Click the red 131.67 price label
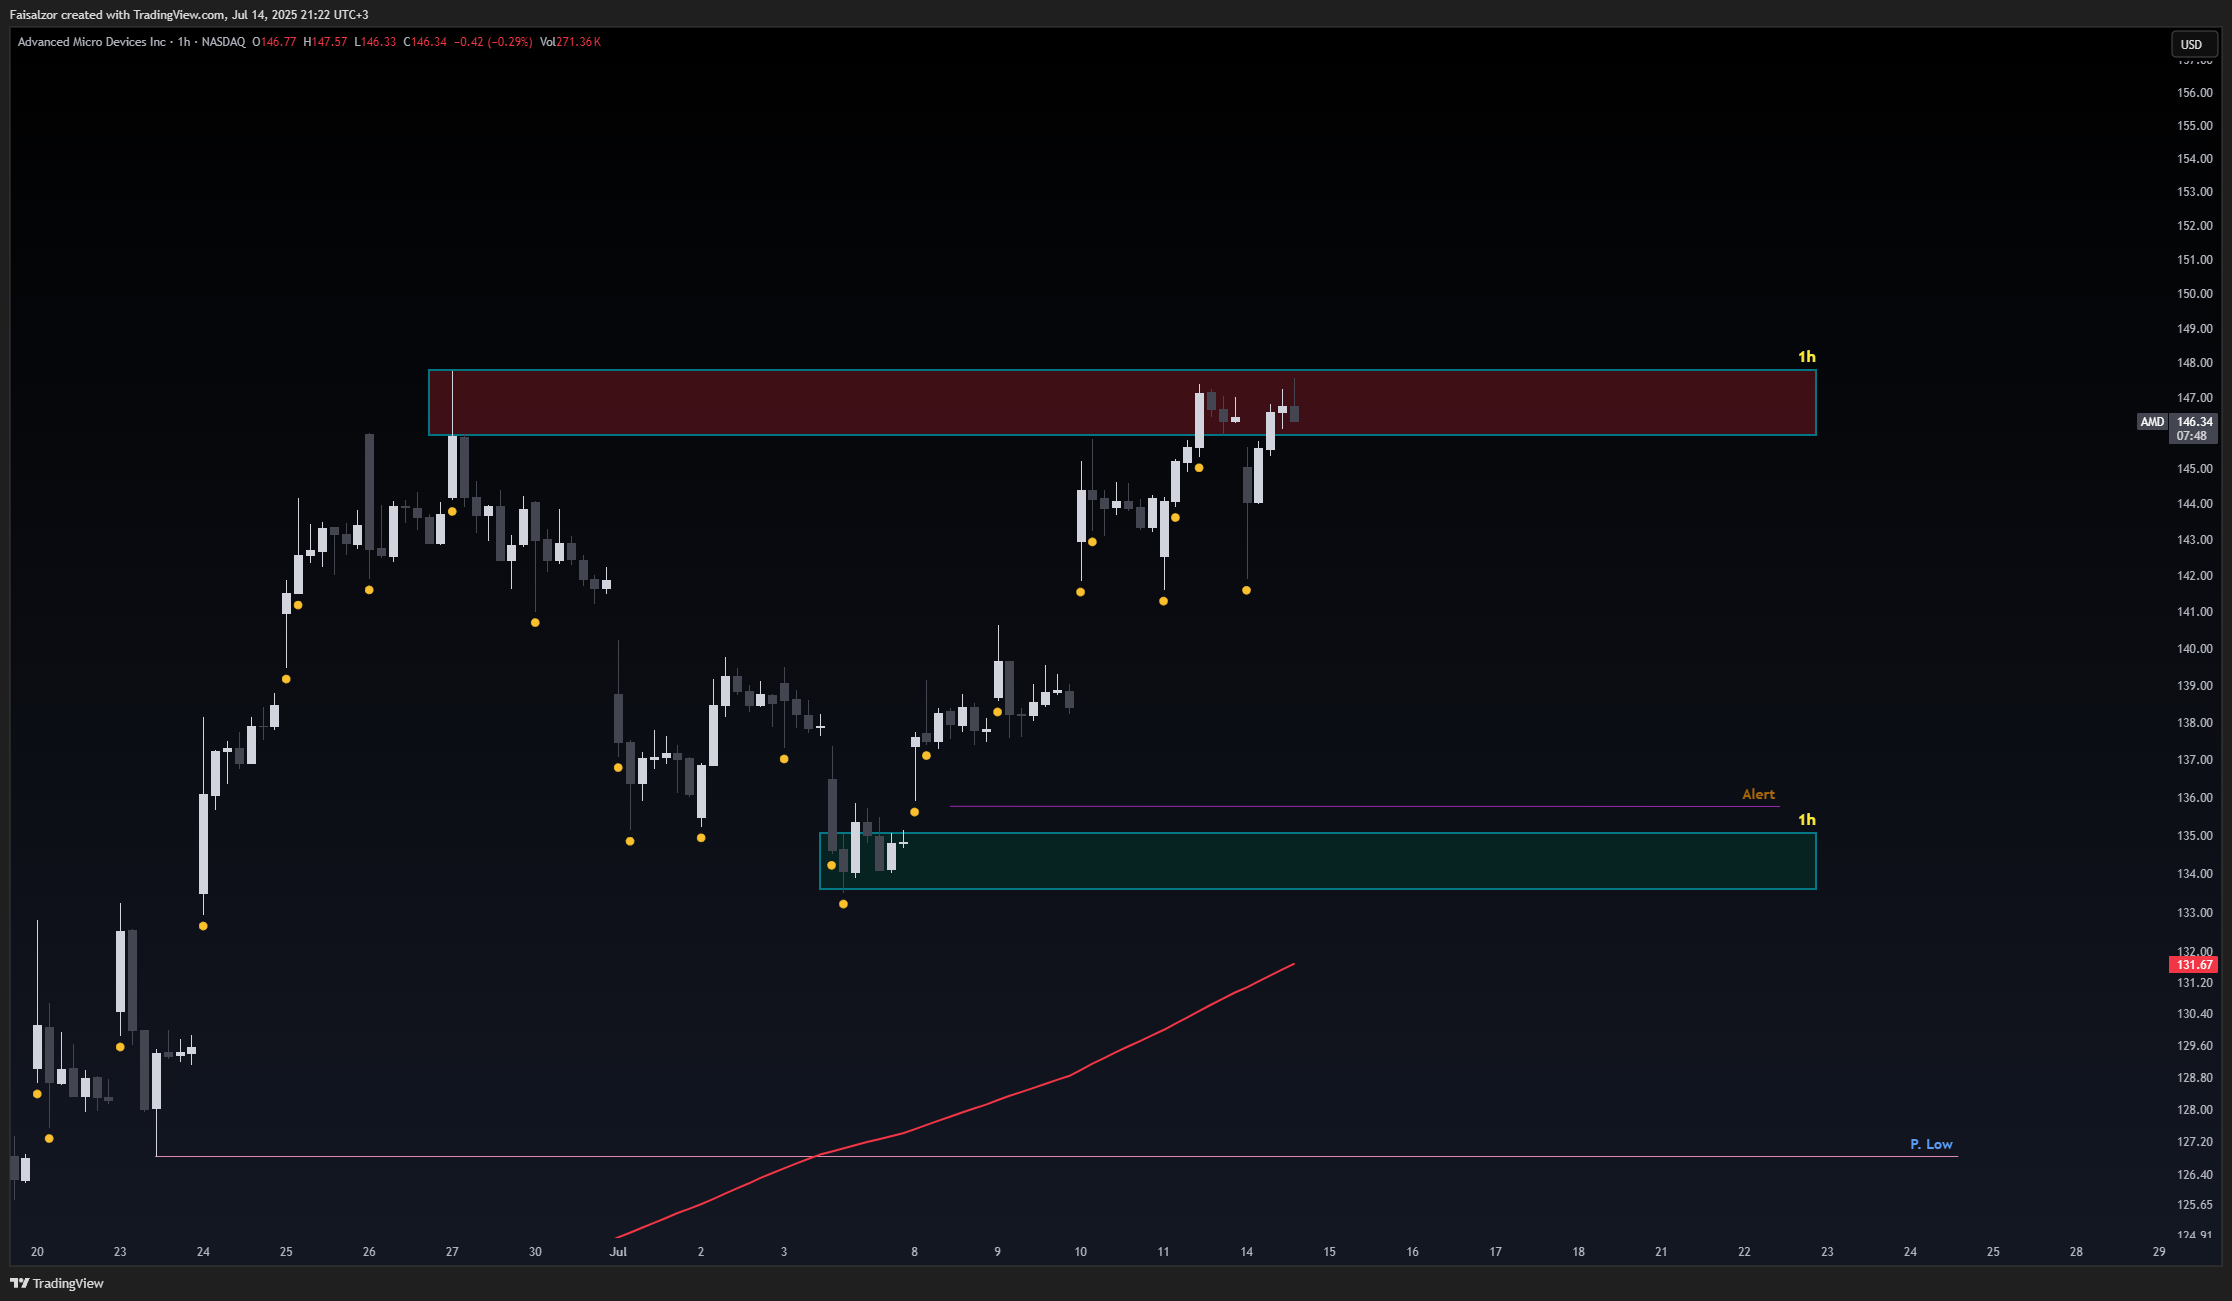Image resolution: width=2232 pixels, height=1301 pixels. (x=2193, y=965)
